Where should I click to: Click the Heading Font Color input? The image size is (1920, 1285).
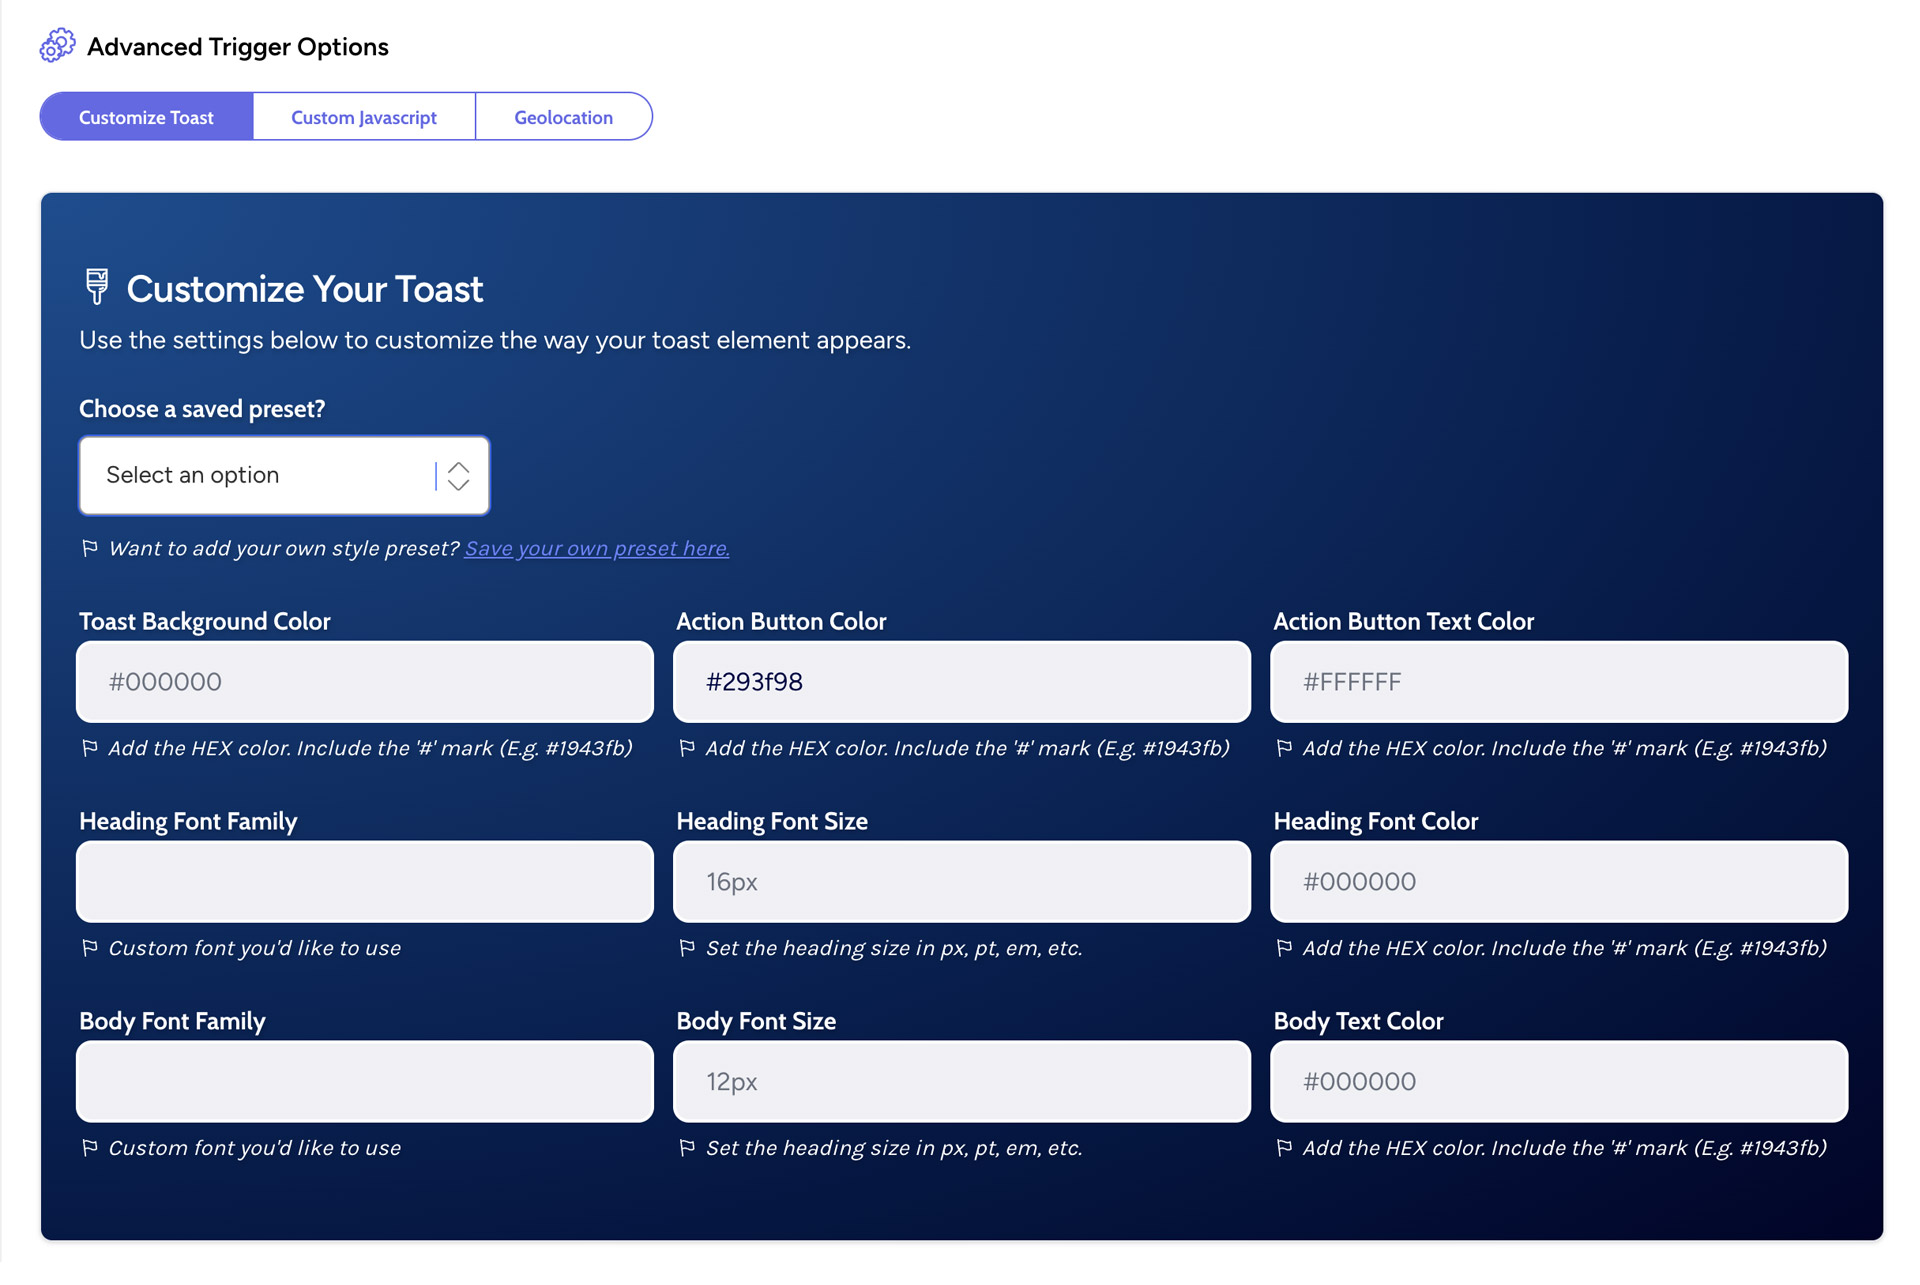pos(1559,883)
